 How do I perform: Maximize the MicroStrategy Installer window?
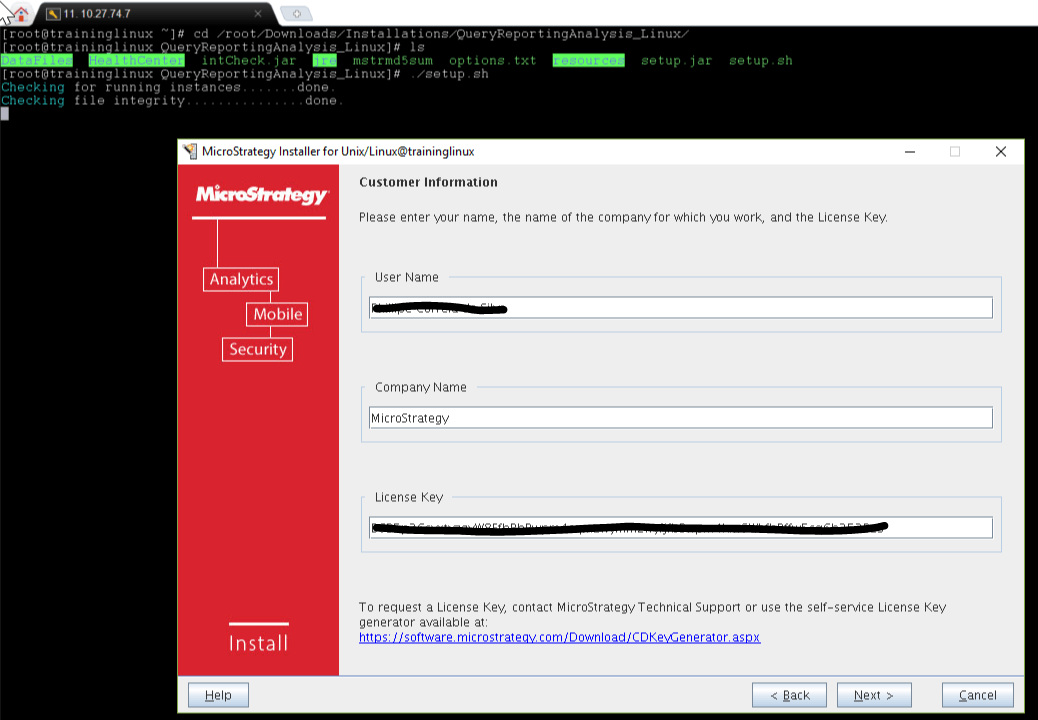click(x=955, y=152)
